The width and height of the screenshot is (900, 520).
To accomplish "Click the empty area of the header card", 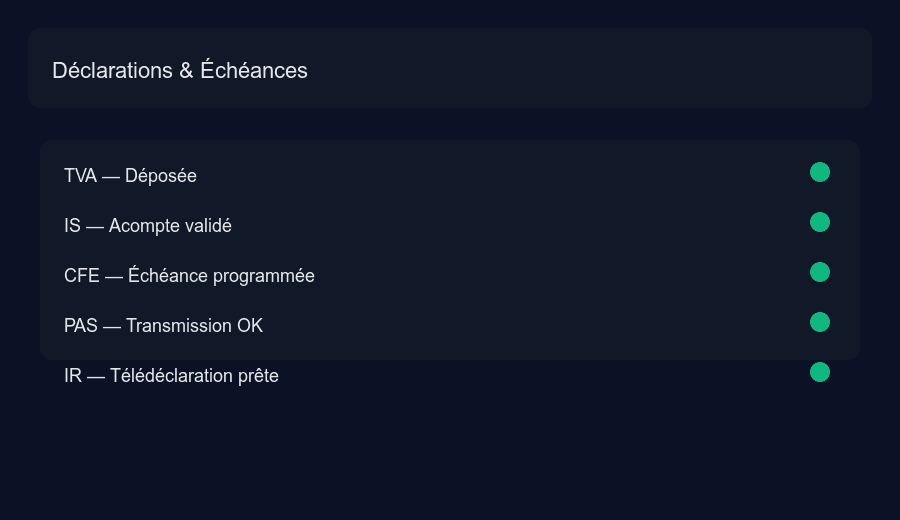I will tap(600, 68).
